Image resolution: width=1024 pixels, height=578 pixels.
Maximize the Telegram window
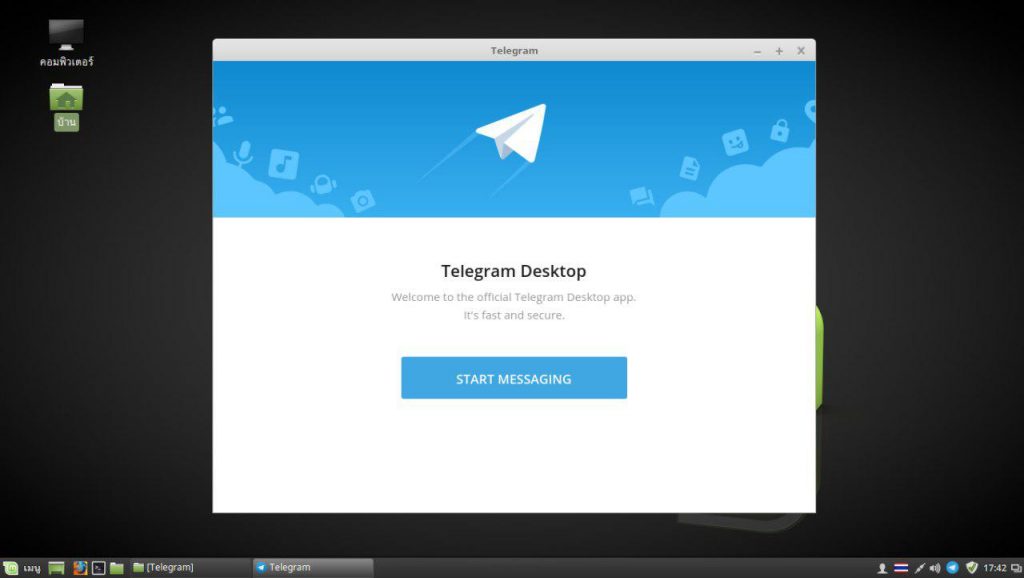coord(779,51)
